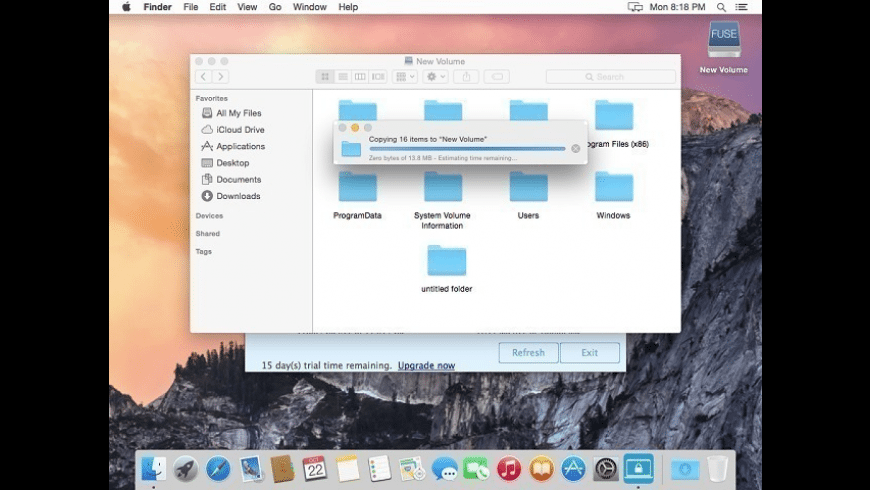Image resolution: width=870 pixels, height=490 pixels.
Task: Open Safari from the Dock
Action: (218, 468)
